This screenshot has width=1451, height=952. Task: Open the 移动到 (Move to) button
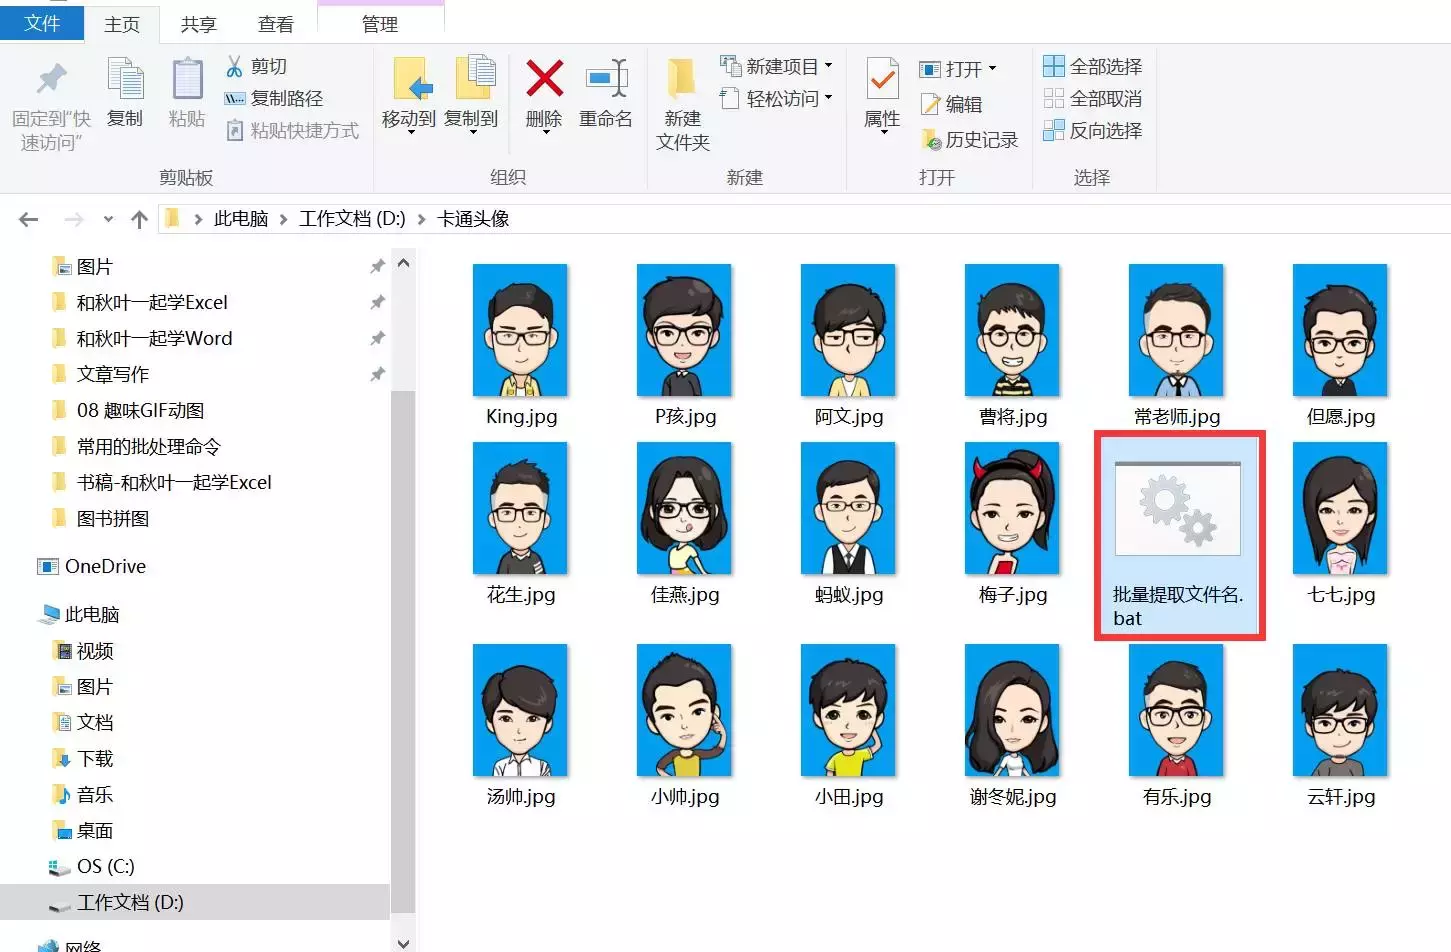[409, 95]
